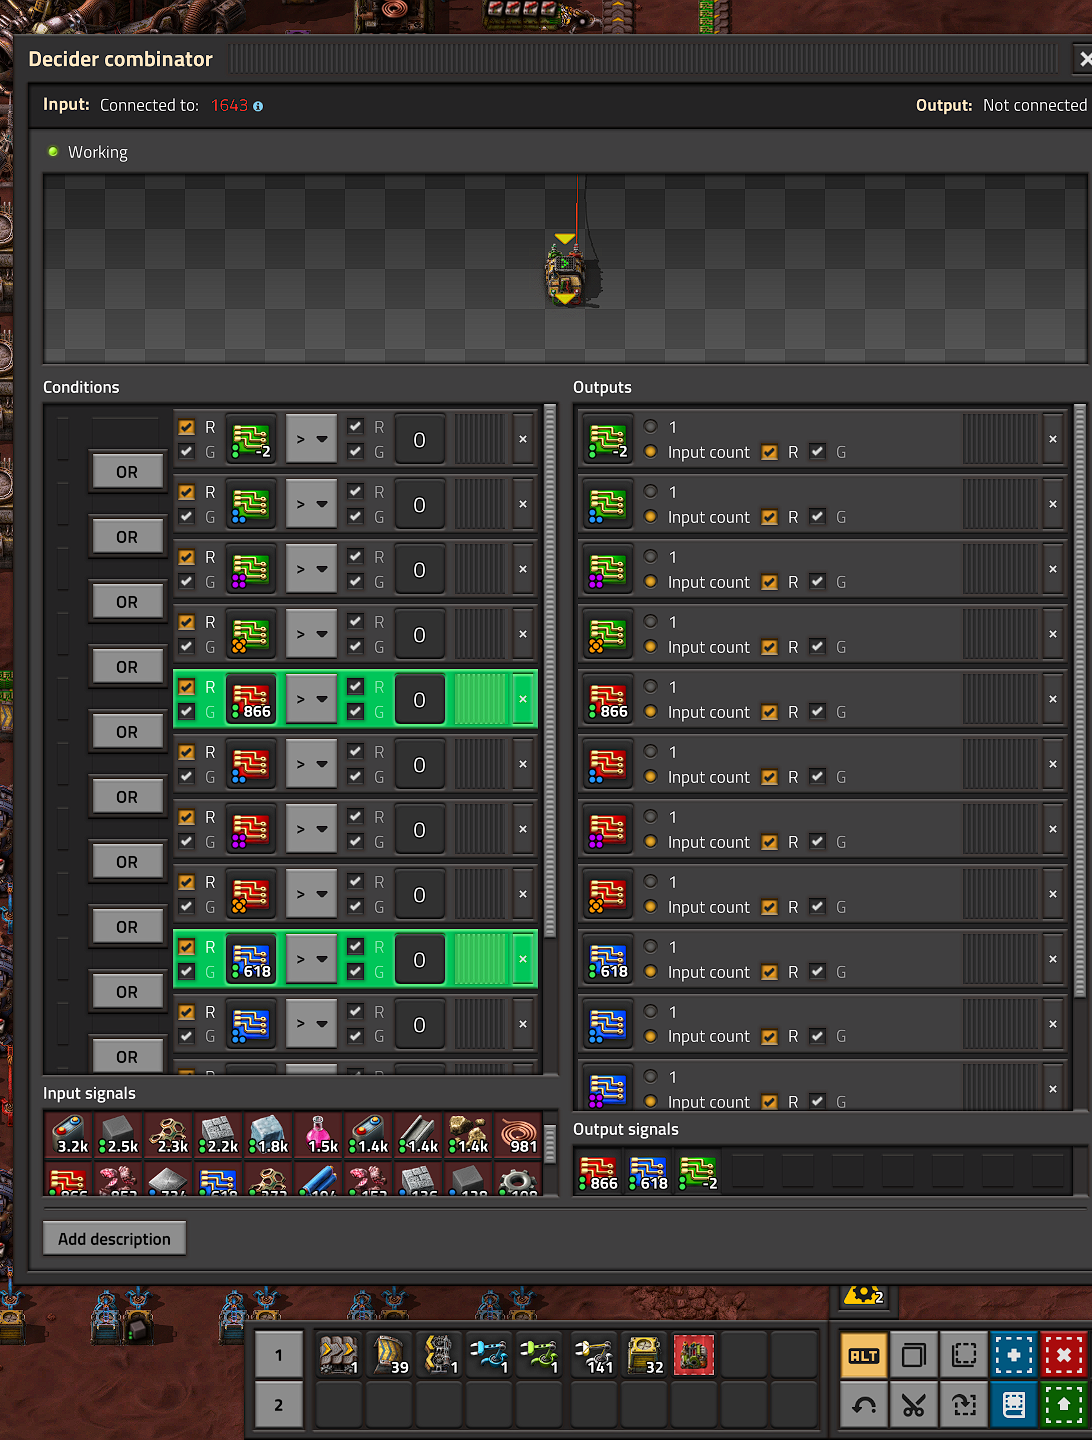Click the undo arrow shortcut
Image resolution: width=1092 pixels, height=1440 pixels.
[x=863, y=1406]
